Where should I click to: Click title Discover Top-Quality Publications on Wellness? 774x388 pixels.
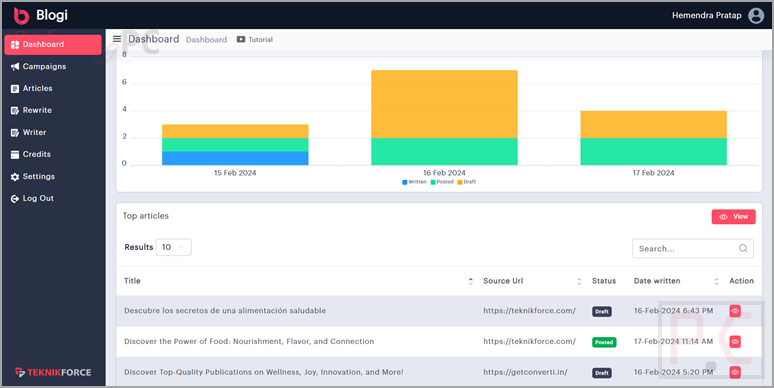click(x=264, y=372)
